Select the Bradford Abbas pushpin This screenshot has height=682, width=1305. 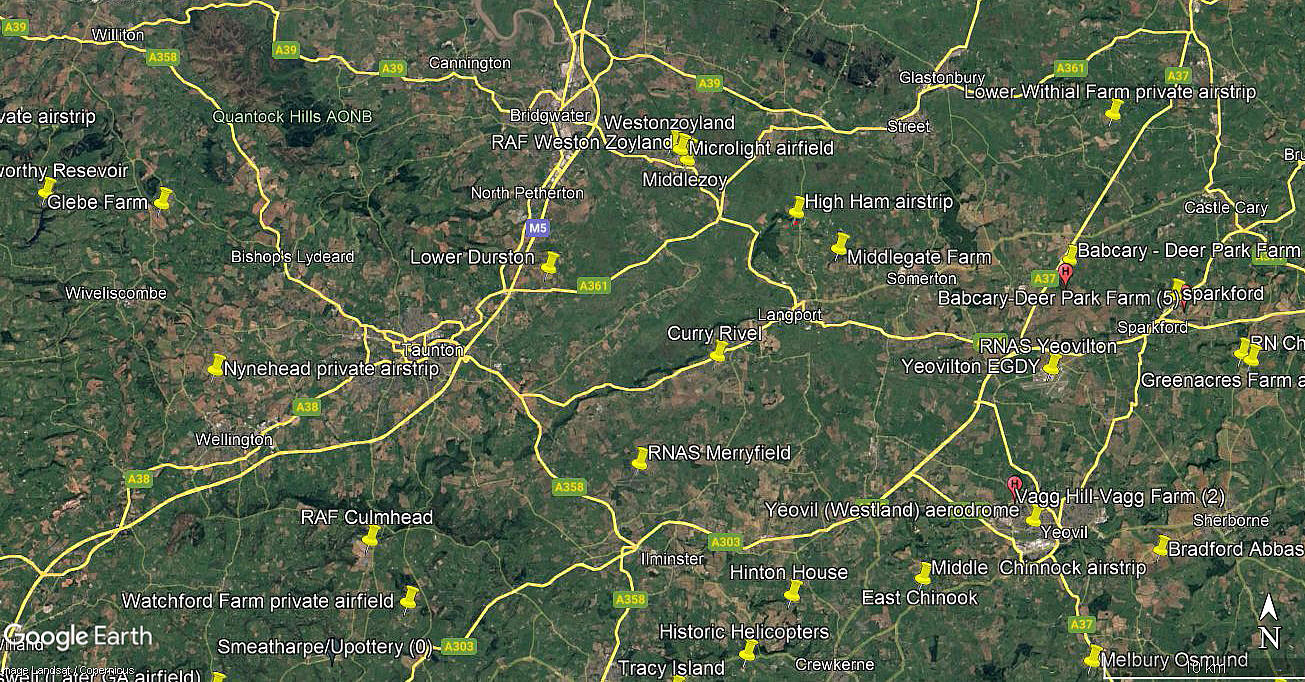click(1161, 545)
